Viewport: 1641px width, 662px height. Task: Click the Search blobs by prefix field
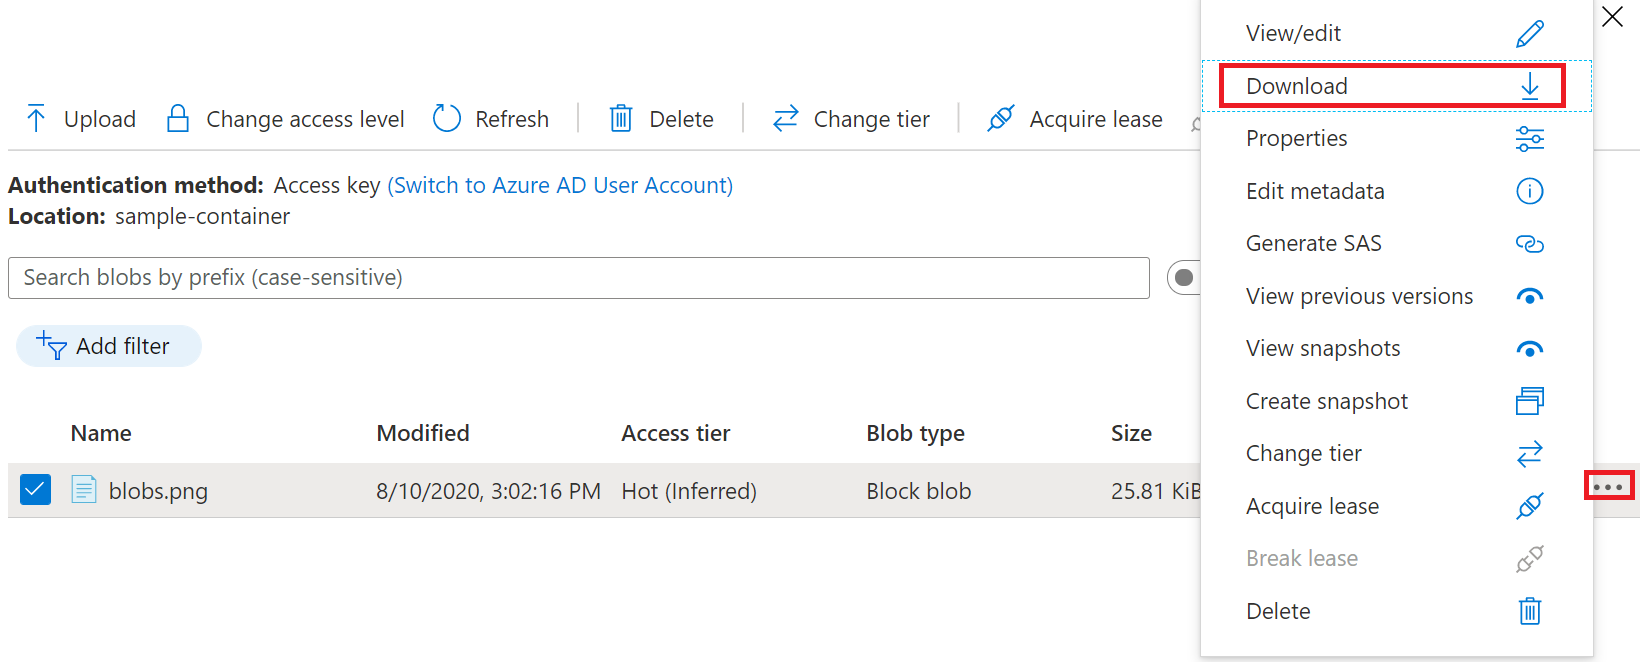point(578,278)
